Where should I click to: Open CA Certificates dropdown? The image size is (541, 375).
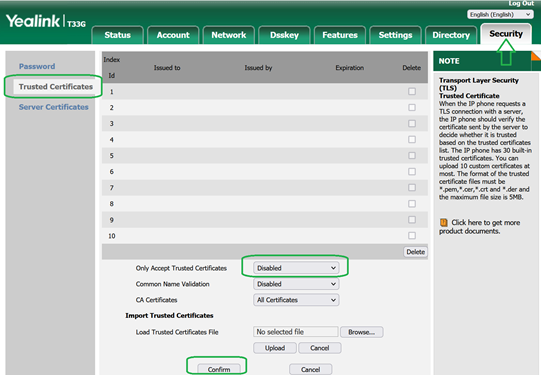[x=296, y=300]
